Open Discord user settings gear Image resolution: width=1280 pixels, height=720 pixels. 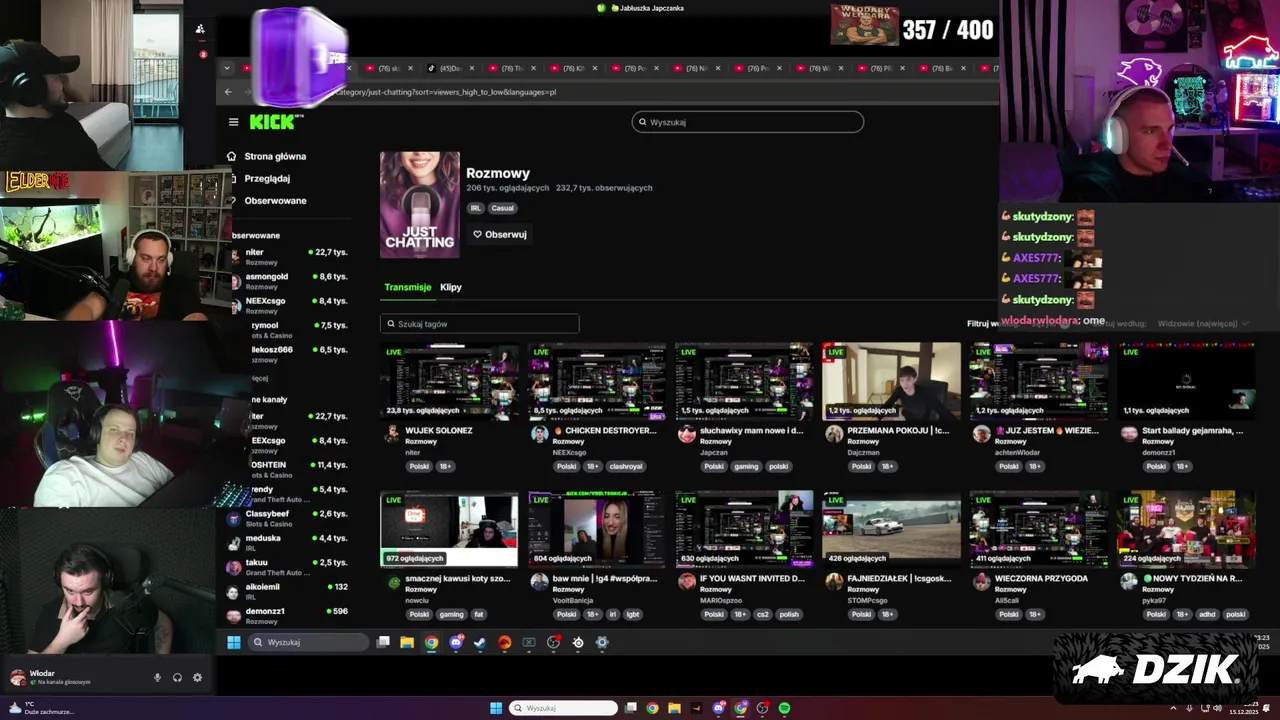(x=197, y=677)
